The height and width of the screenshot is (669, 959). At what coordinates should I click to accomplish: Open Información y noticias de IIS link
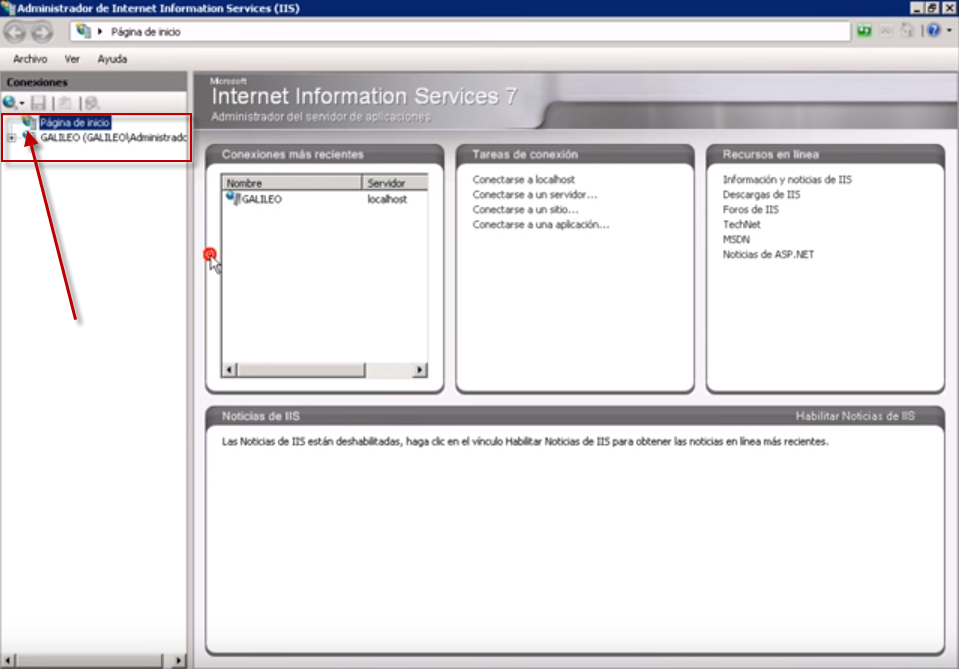[x=787, y=180]
